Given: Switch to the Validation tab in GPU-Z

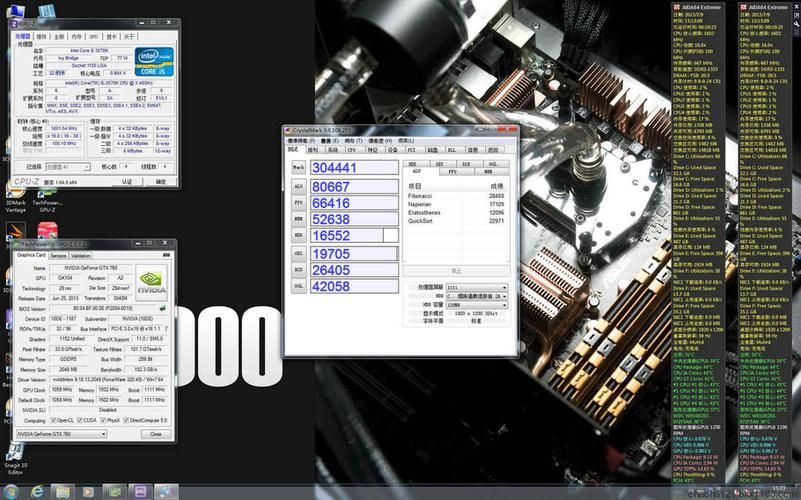Looking at the screenshot, I should (x=81, y=255).
